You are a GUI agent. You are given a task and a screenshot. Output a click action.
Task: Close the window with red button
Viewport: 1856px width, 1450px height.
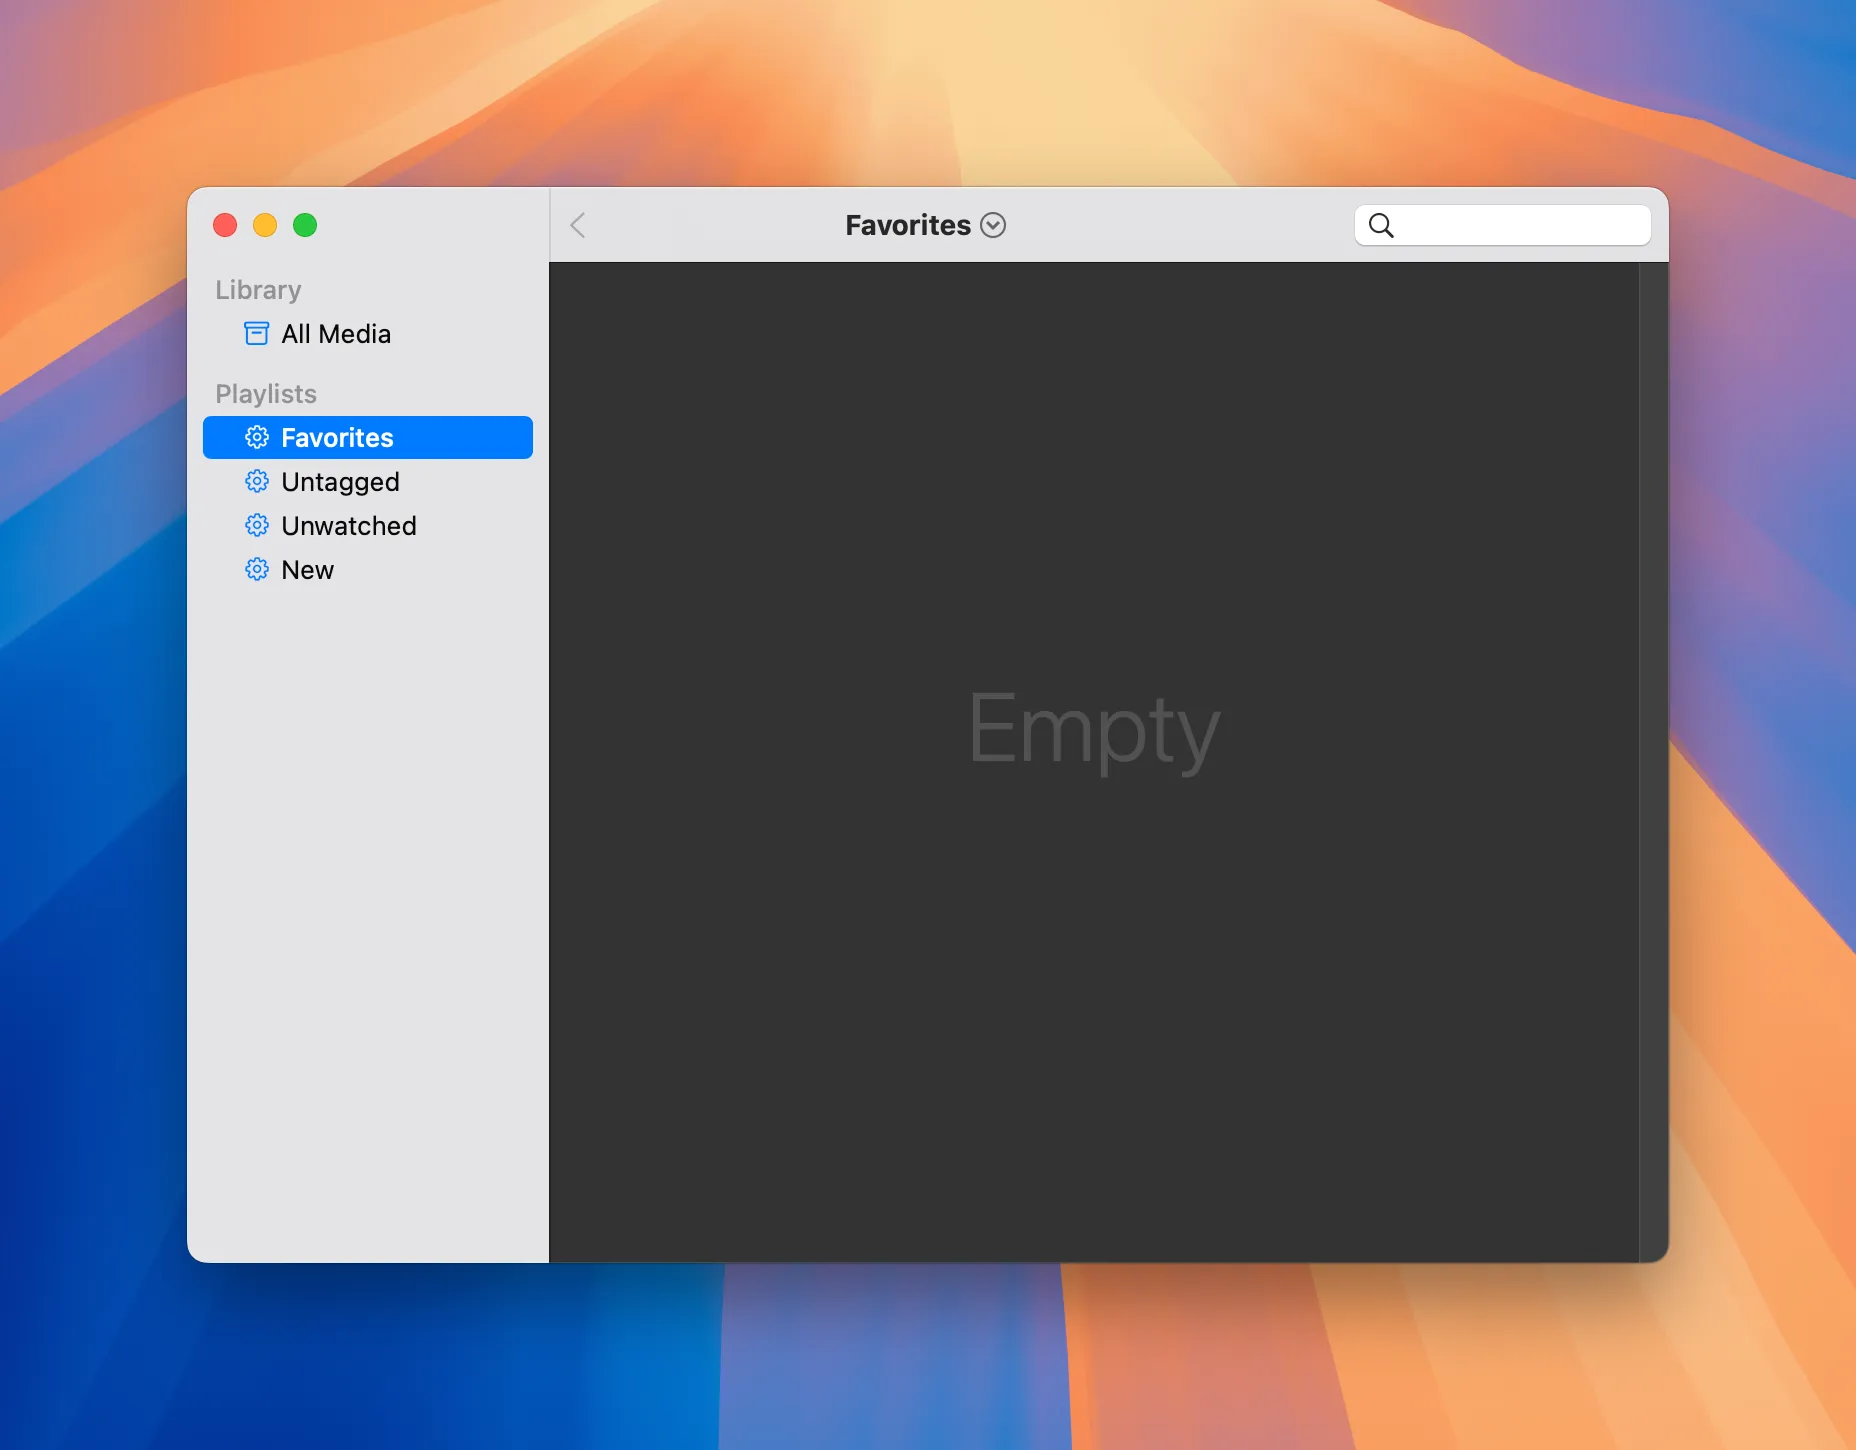[x=225, y=226]
